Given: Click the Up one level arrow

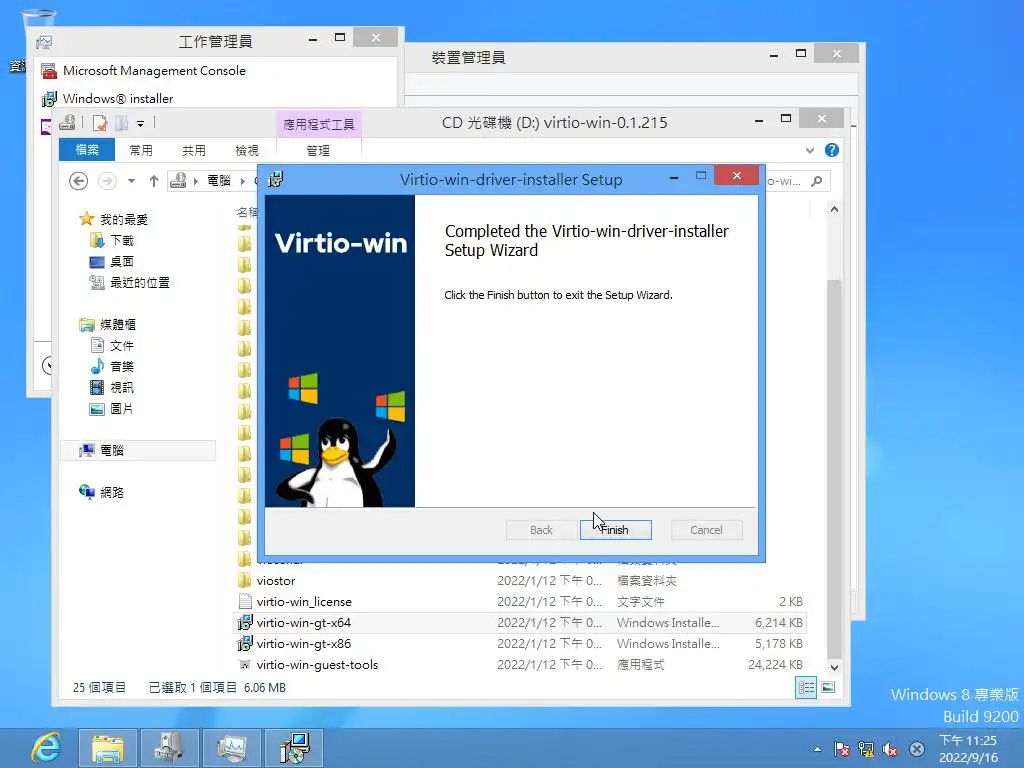Looking at the screenshot, I should click(x=153, y=181).
